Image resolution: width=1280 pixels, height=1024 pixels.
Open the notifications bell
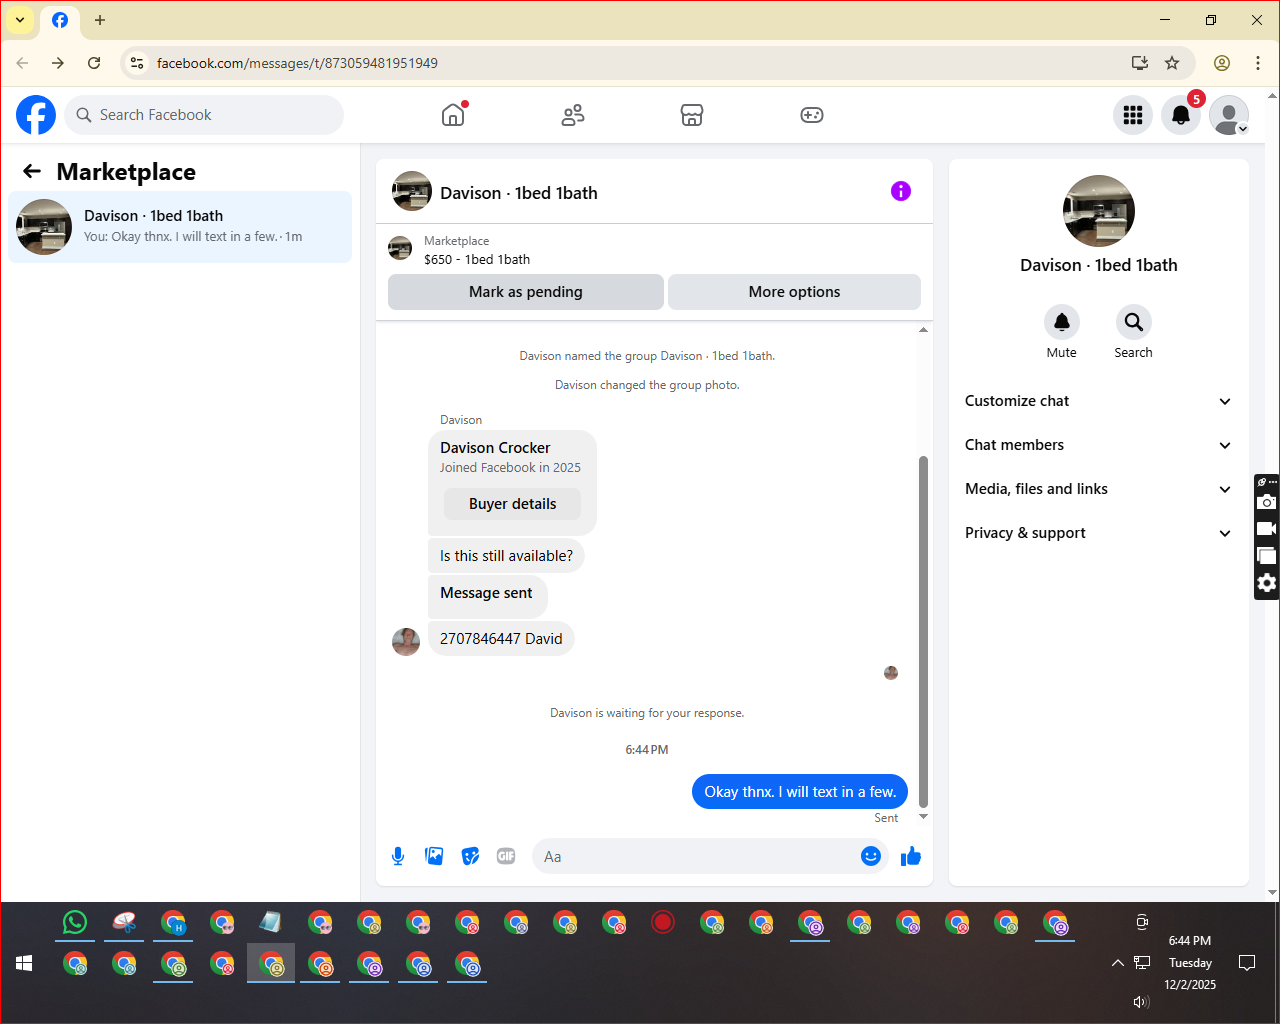coord(1181,115)
